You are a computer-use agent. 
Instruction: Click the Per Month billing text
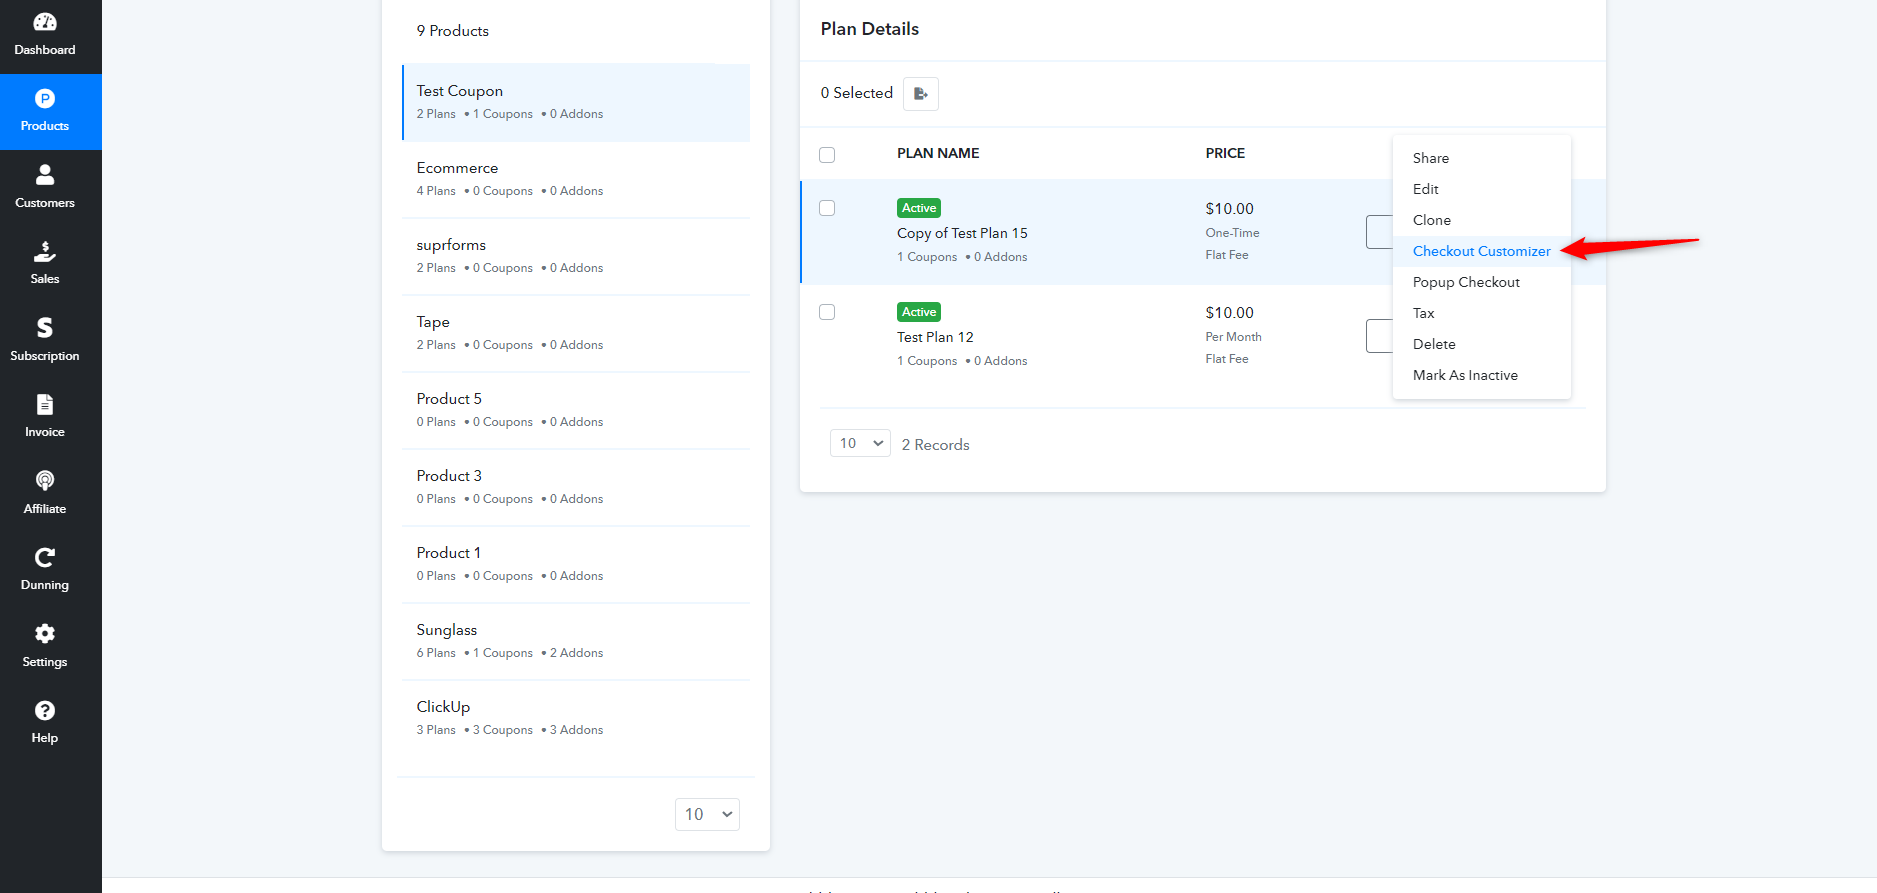coord(1233,337)
